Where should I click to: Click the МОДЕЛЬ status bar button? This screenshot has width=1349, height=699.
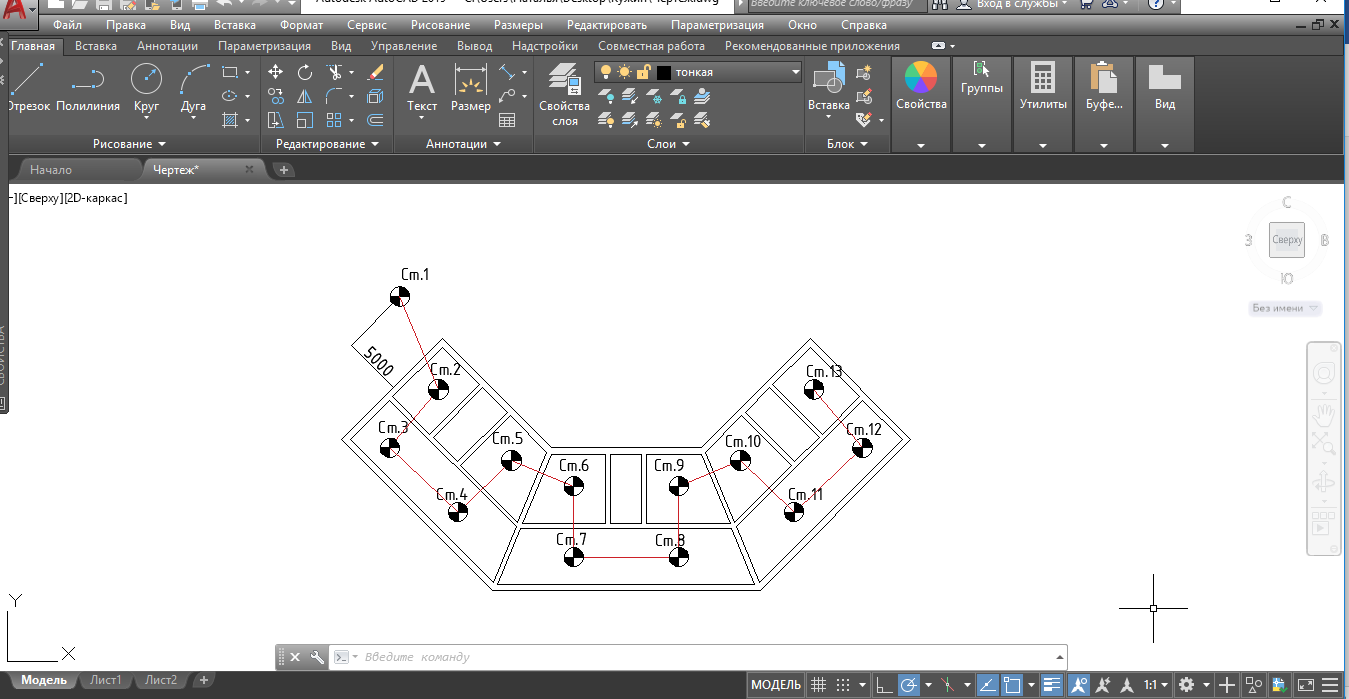[776, 685]
